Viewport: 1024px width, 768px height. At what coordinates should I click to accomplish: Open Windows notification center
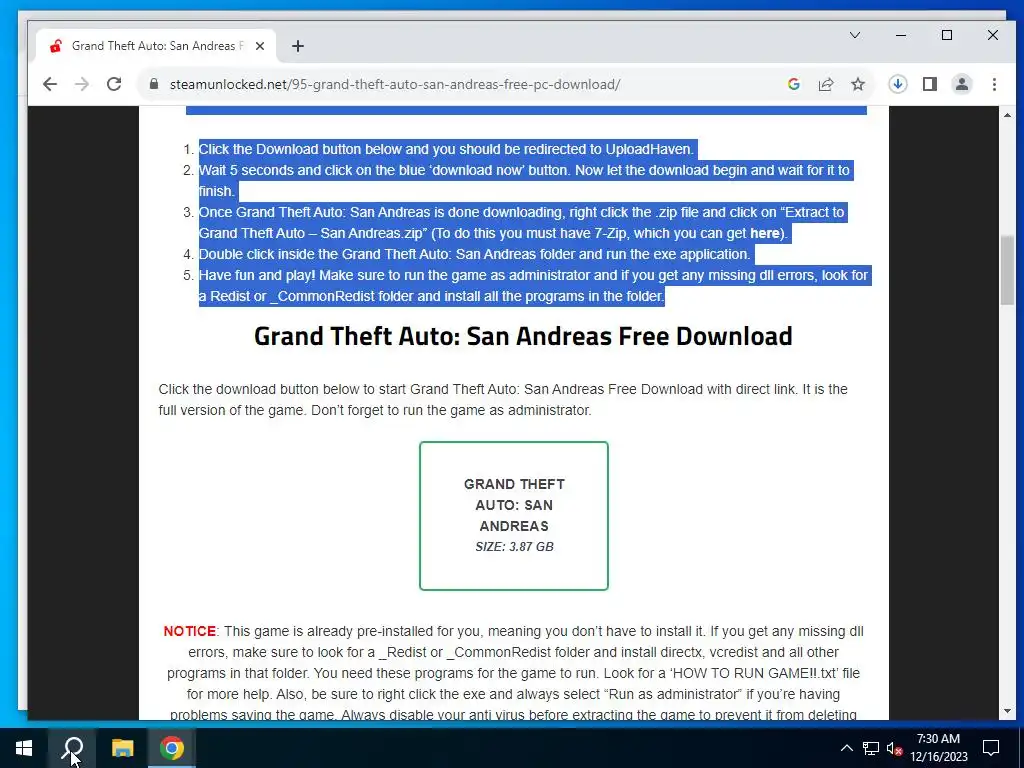pos(991,748)
